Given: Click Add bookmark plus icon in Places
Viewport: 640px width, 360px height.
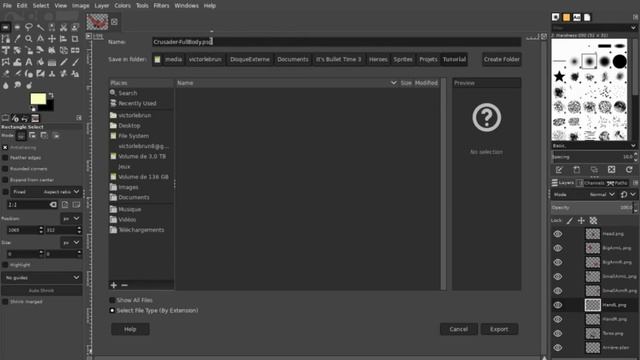Looking at the screenshot, I should pyautogui.click(x=114, y=285).
